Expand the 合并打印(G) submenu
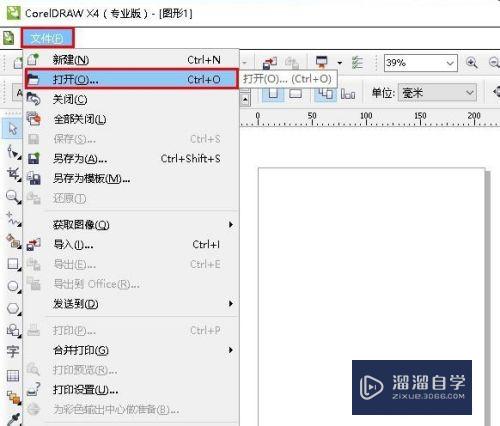This screenshot has height=426, width=500. [131, 350]
